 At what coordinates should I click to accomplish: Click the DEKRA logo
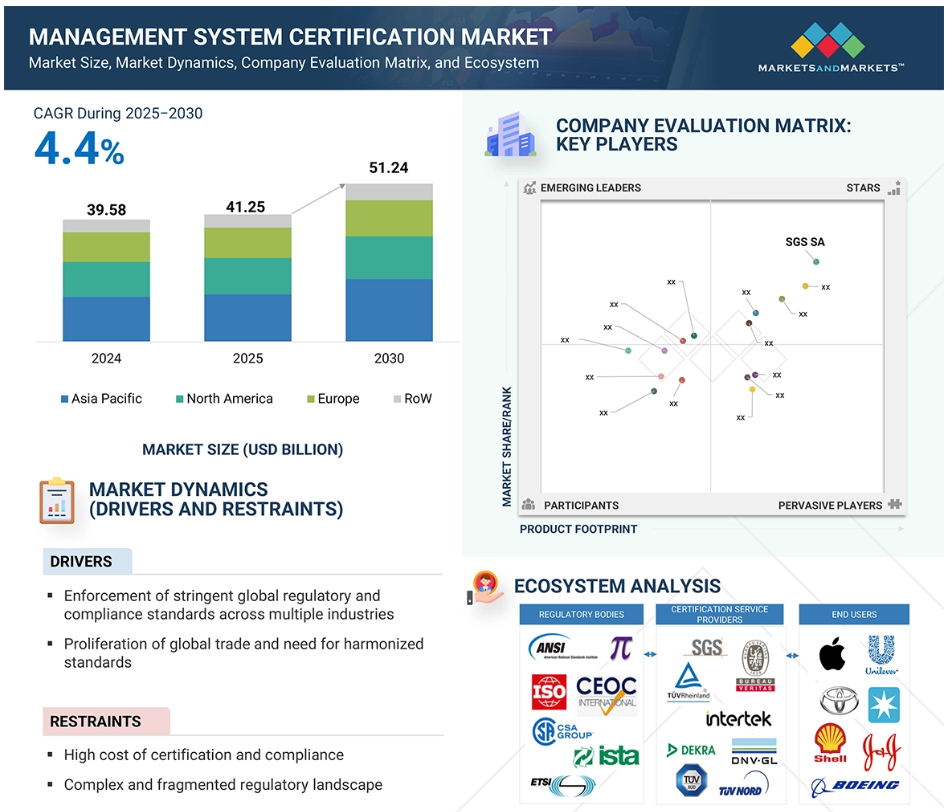pos(691,751)
